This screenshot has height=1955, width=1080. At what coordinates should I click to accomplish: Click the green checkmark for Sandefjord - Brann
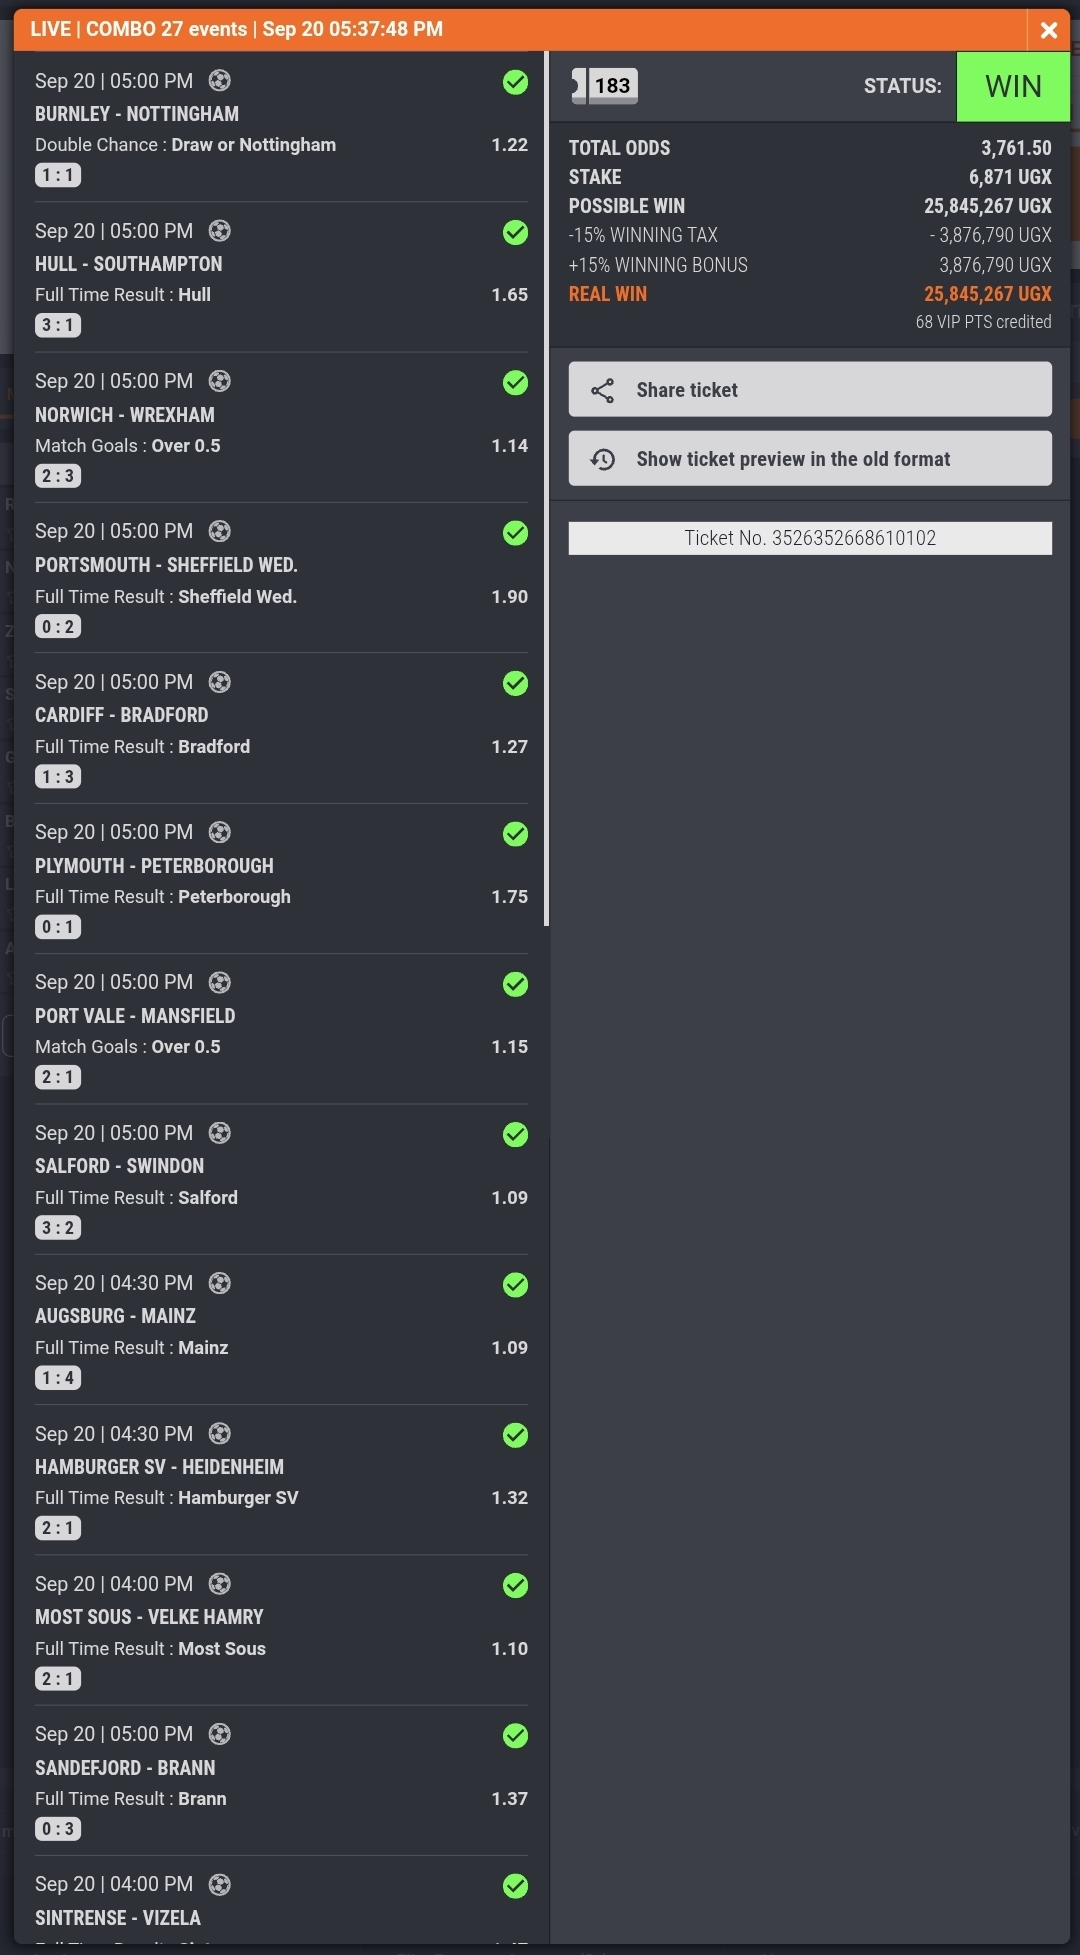coord(515,1736)
